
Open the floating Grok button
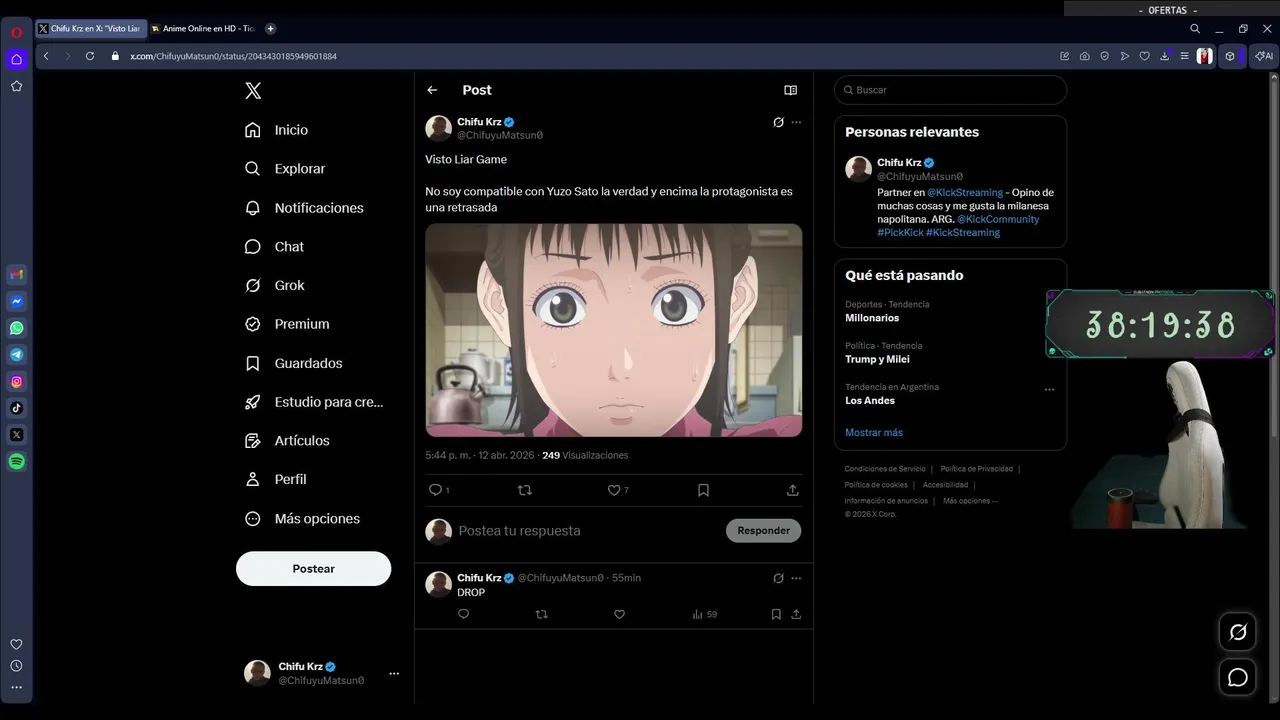1238,632
